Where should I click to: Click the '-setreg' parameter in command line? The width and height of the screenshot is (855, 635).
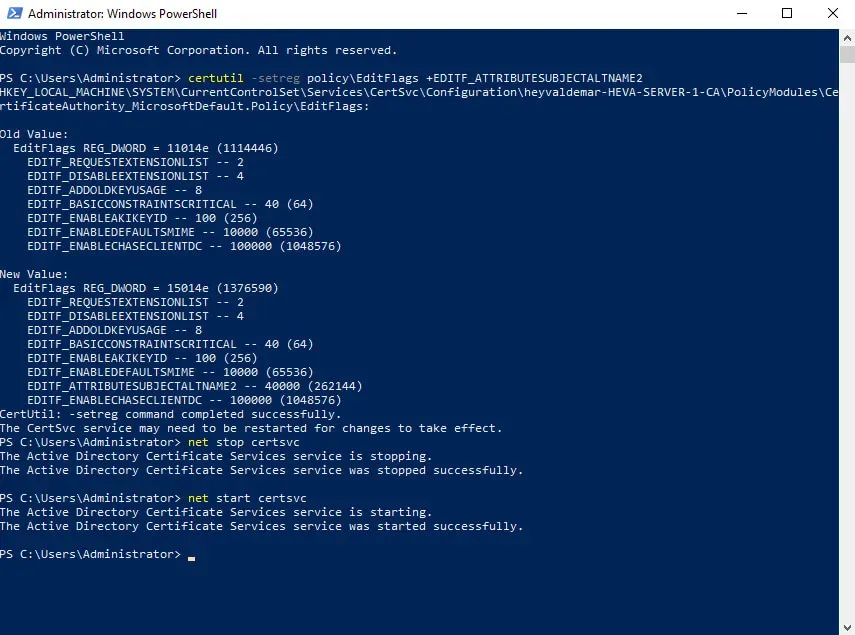point(275,78)
